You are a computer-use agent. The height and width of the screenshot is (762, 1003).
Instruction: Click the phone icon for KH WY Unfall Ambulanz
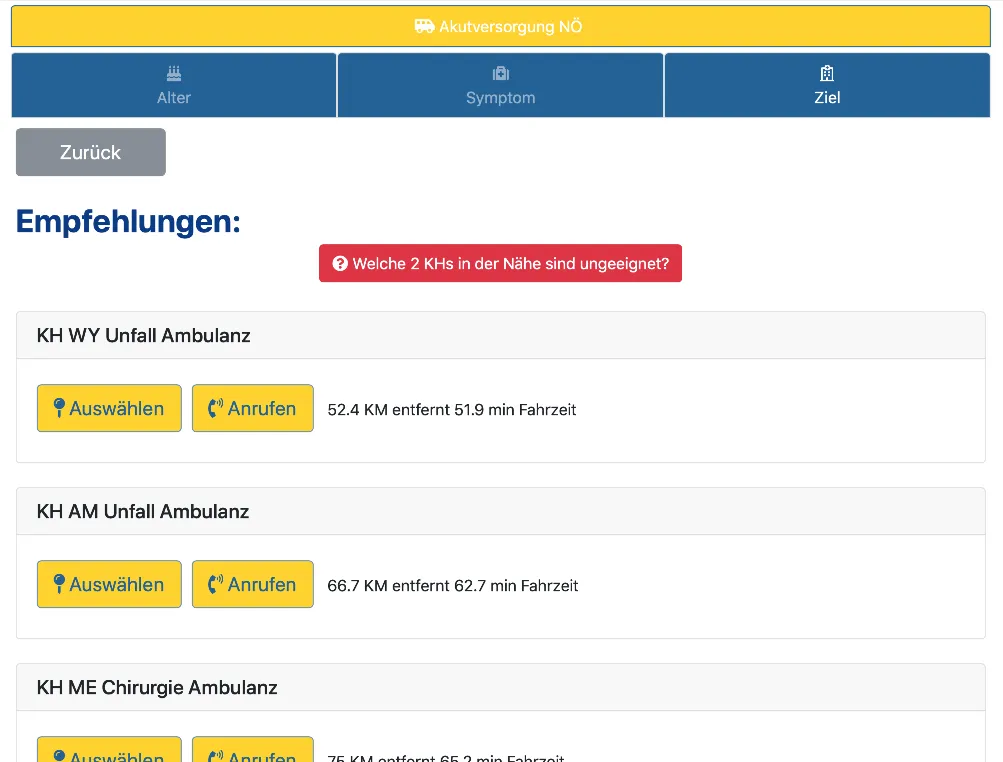(x=215, y=409)
